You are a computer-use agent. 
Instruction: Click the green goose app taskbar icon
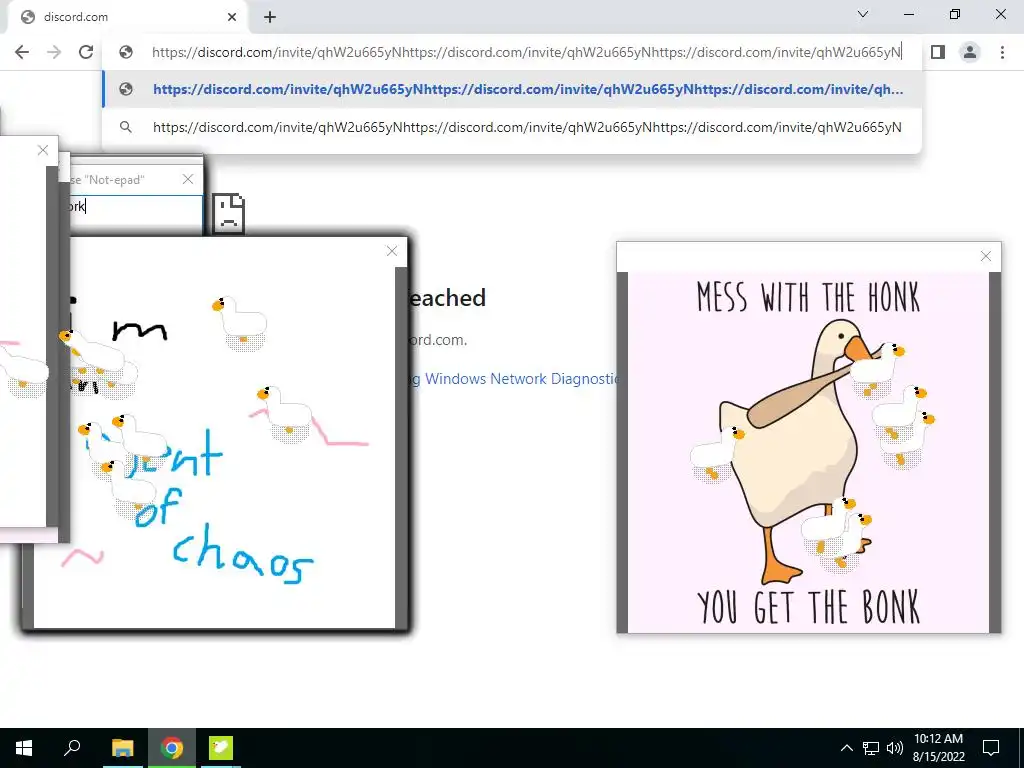click(x=221, y=748)
